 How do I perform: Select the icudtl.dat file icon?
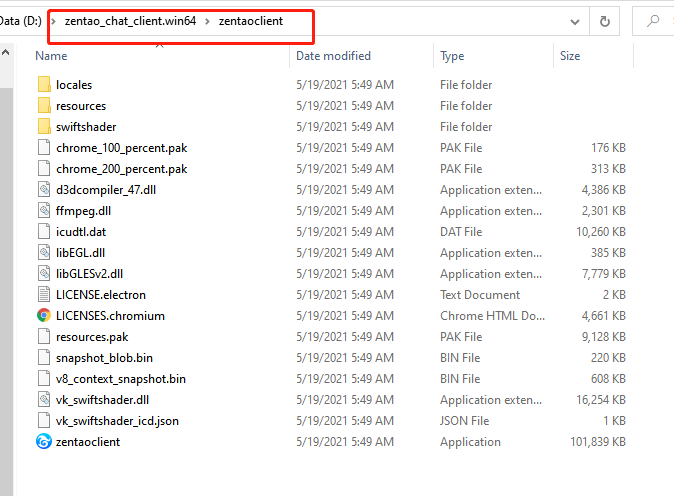point(43,232)
